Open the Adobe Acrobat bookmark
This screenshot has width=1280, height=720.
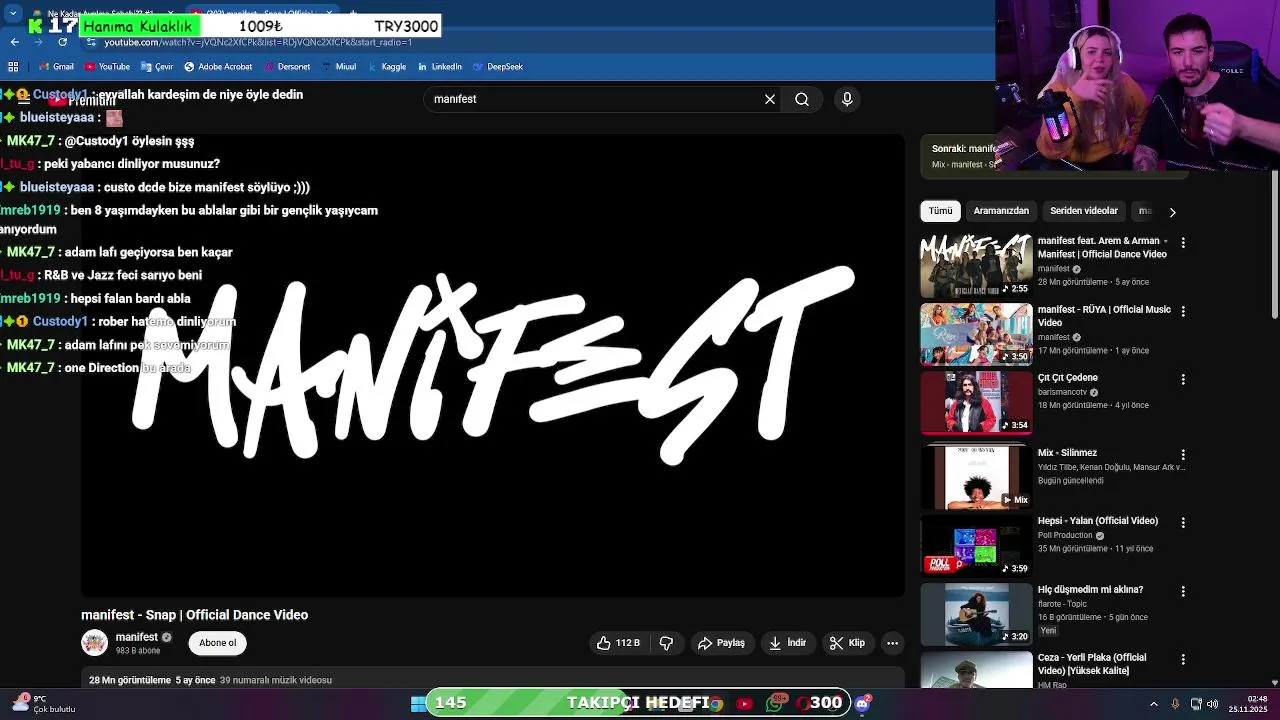(217, 67)
